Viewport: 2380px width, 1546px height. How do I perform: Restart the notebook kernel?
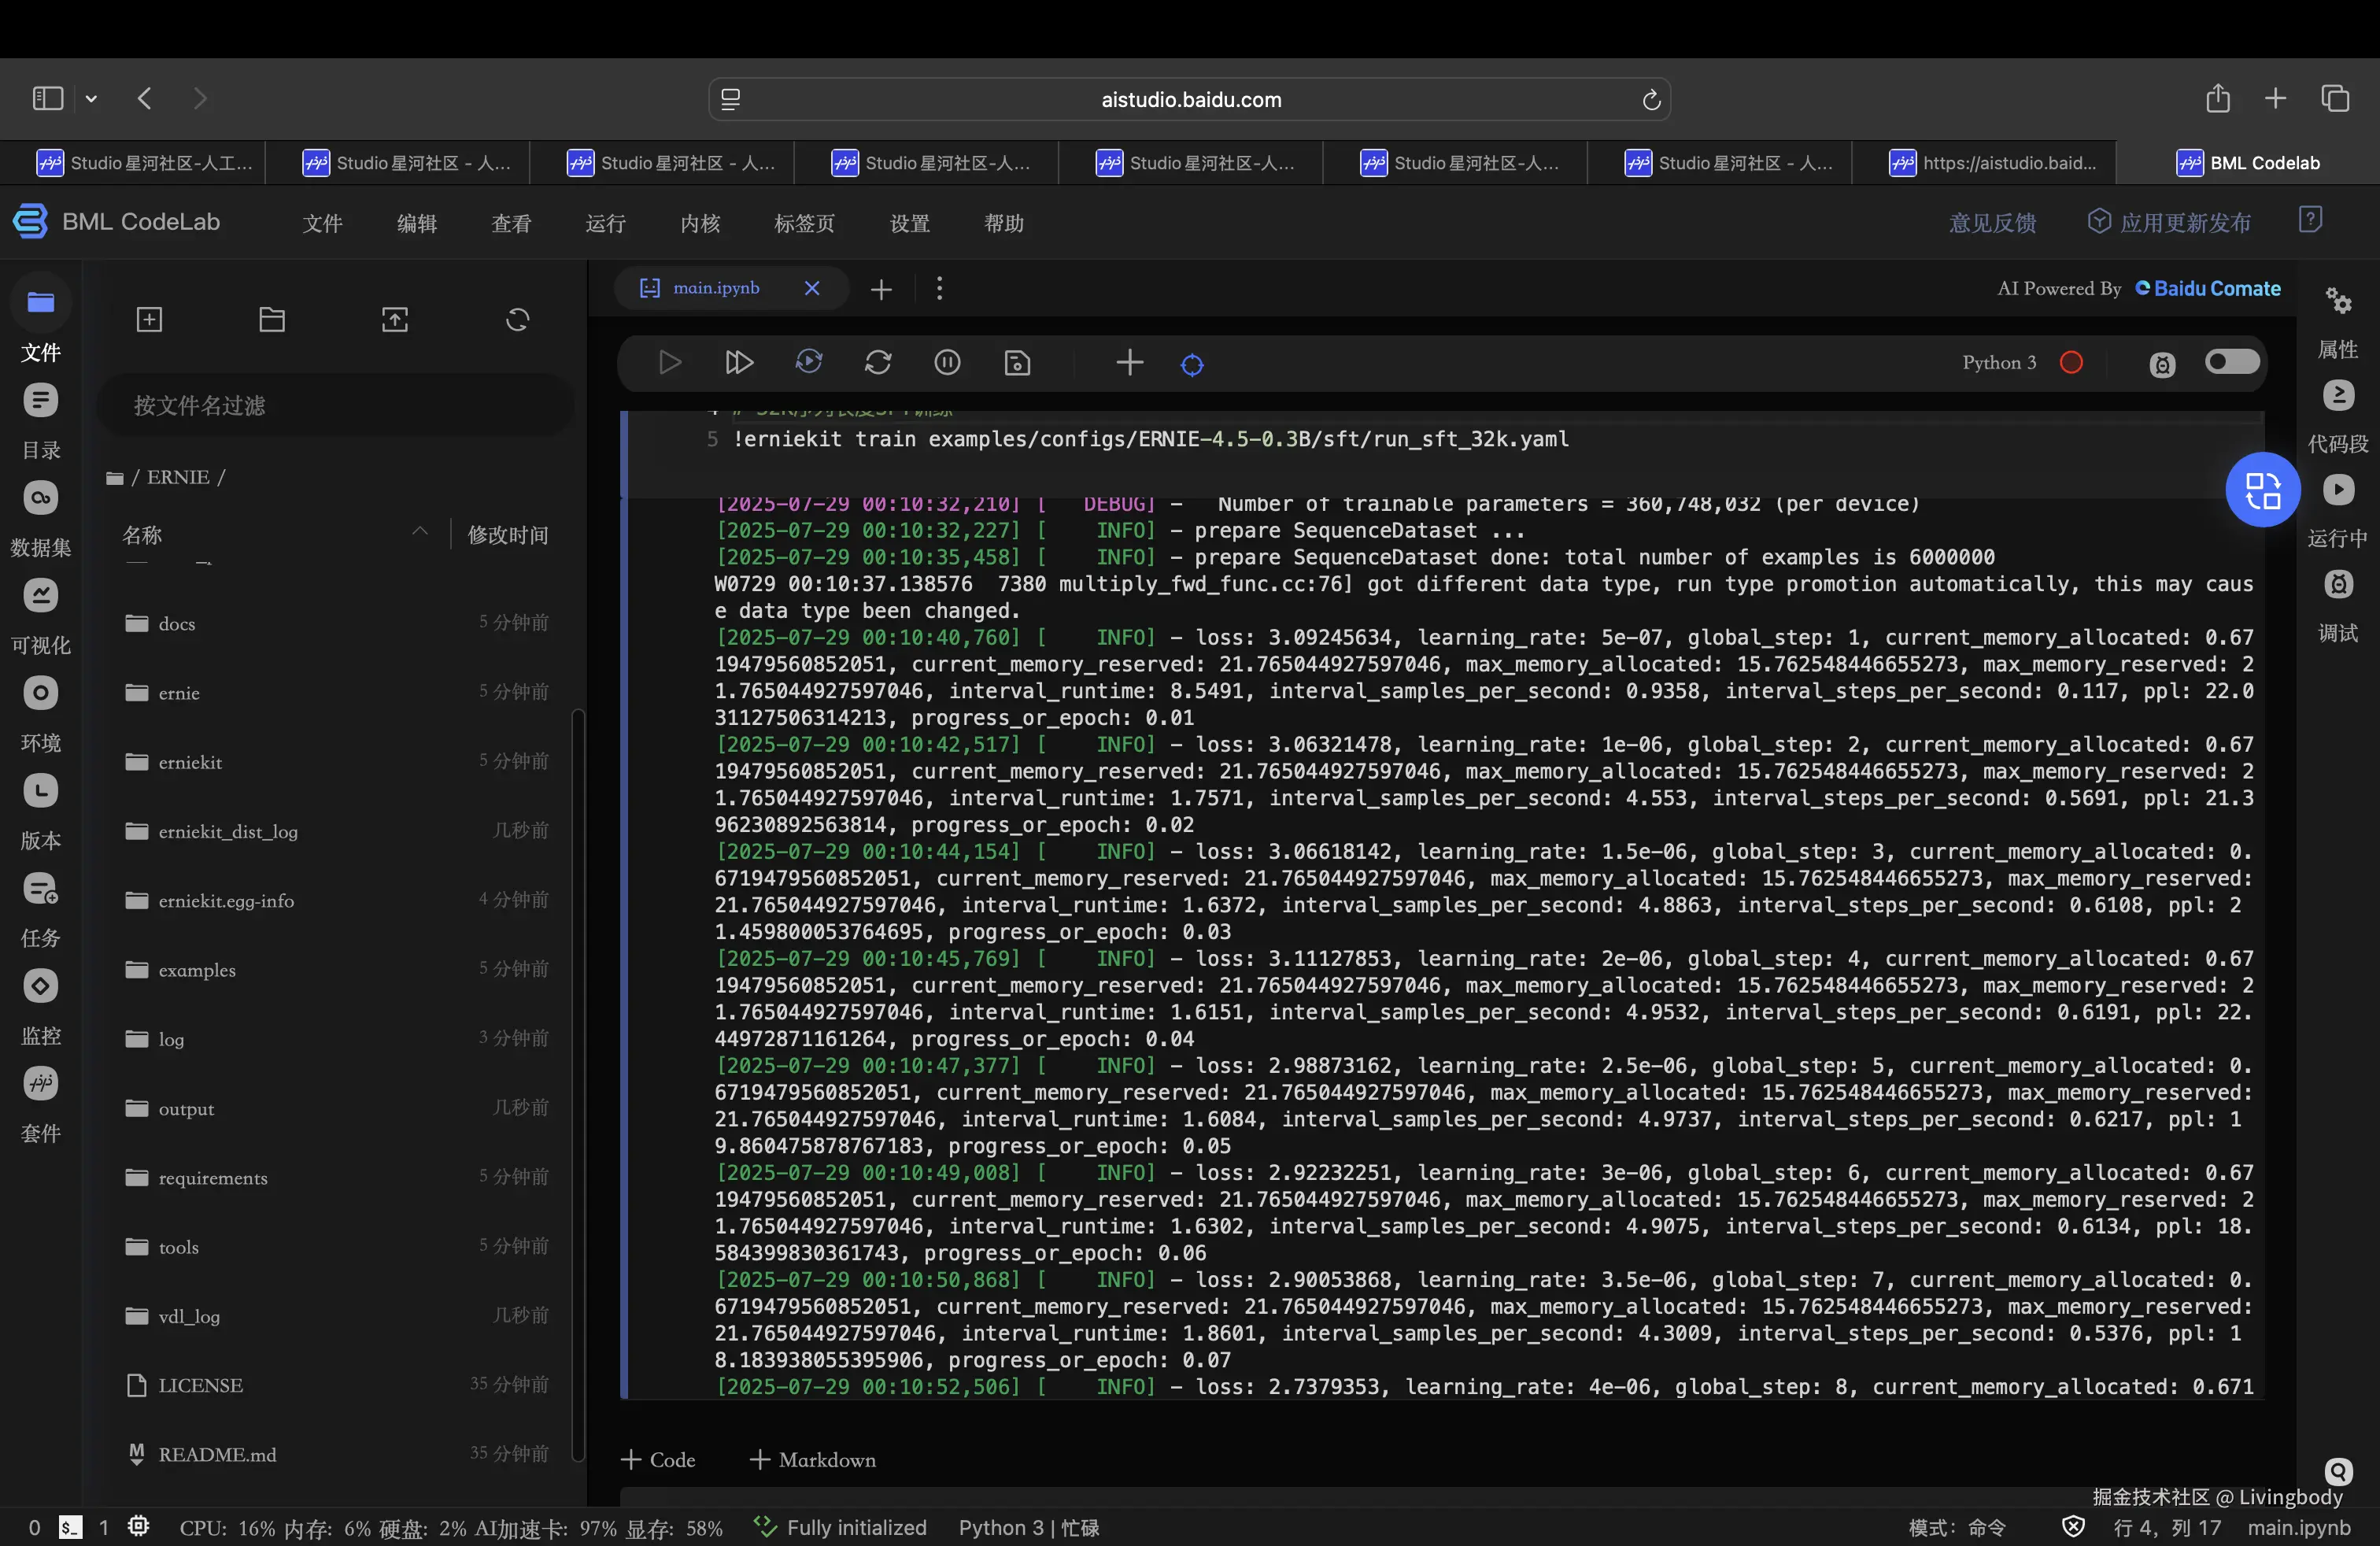click(878, 363)
